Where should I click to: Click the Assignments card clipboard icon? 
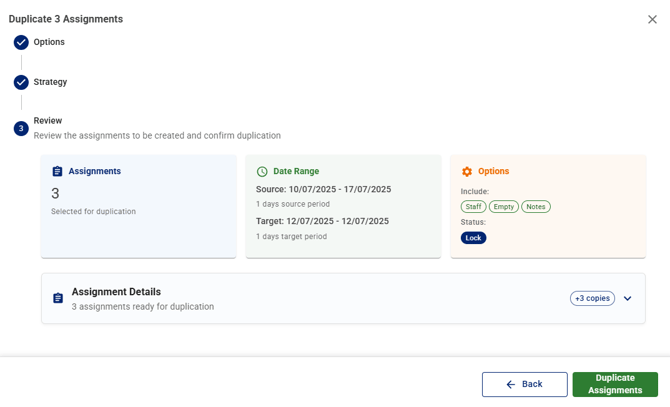(x=57, y=172)
